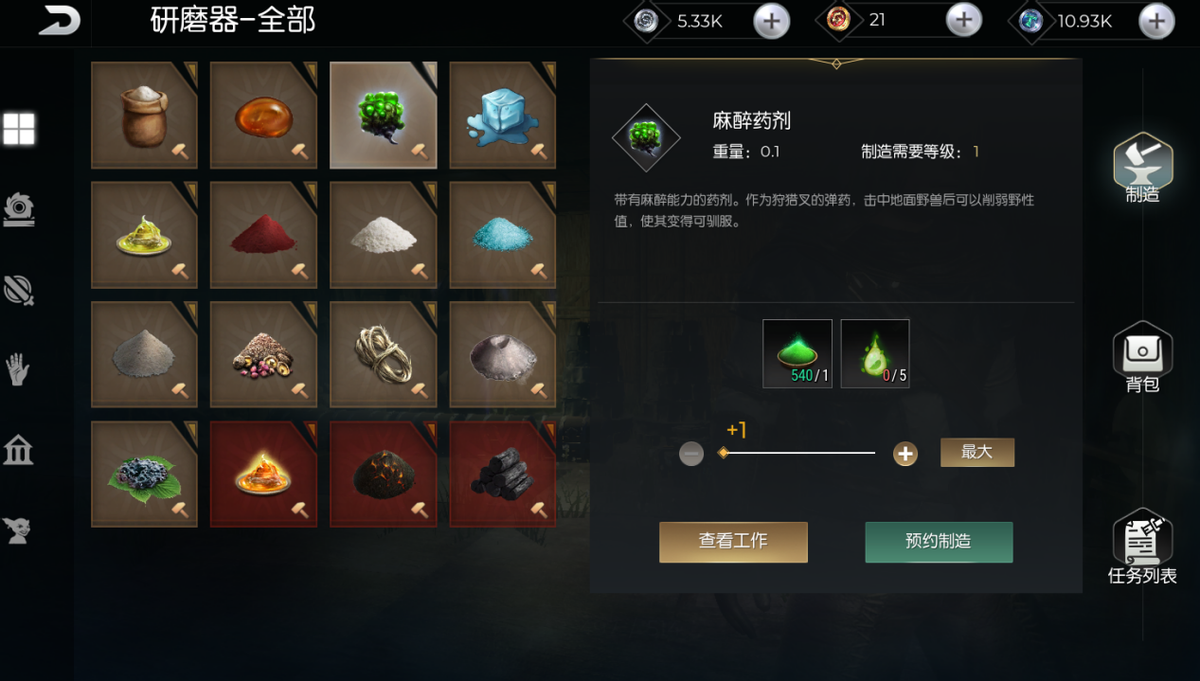Screen dimensions: 1200x681
Task: Decrease crafting quantity with minus button
Action: click(691, 454)
